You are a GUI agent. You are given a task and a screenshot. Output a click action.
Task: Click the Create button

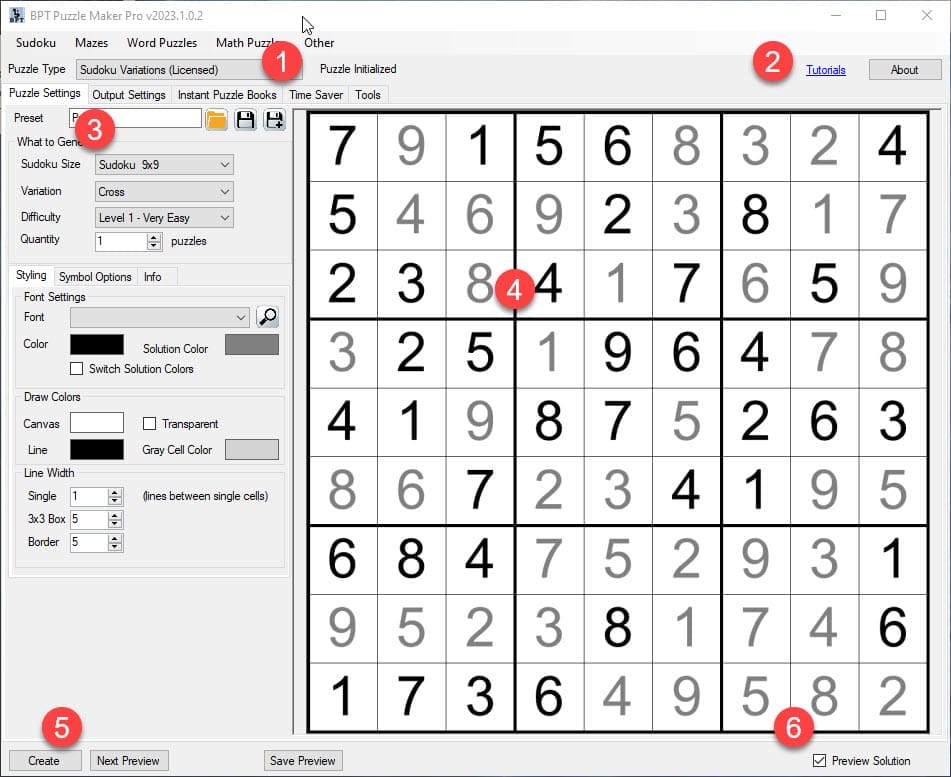[44, 761]
